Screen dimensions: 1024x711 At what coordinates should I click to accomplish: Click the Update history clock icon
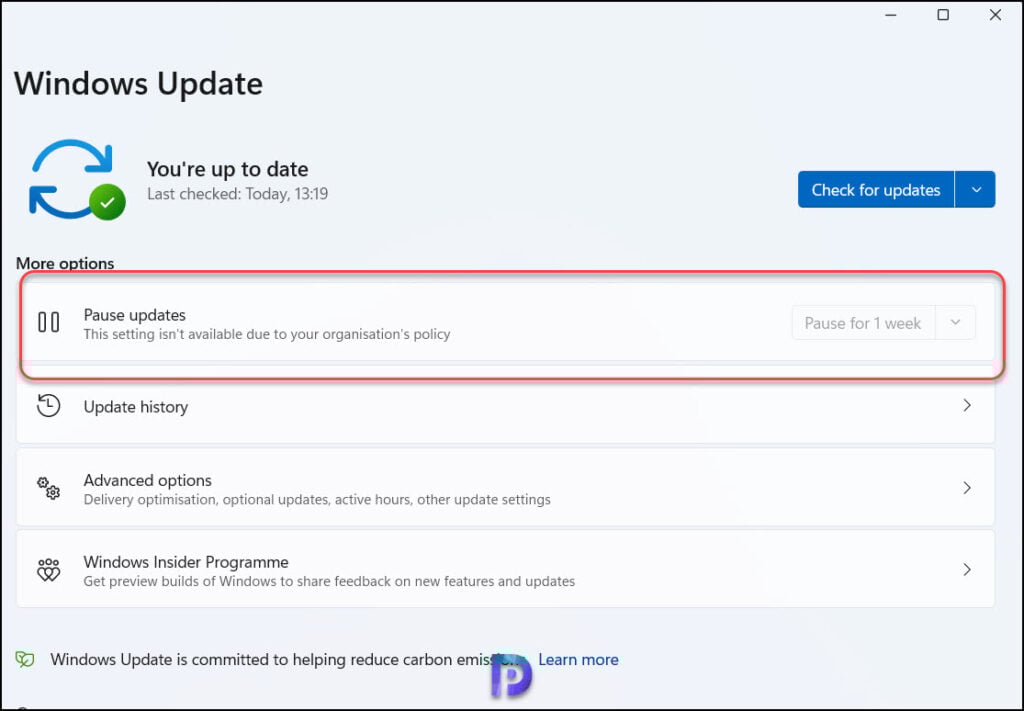pos(48,405)
